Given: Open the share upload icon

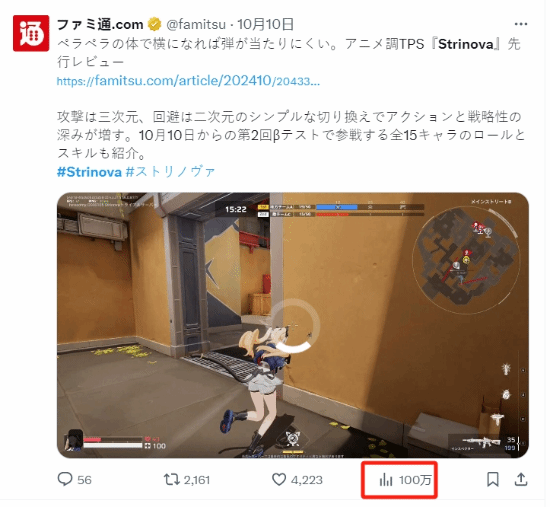Looking at the screenshot, I should 521,479.
